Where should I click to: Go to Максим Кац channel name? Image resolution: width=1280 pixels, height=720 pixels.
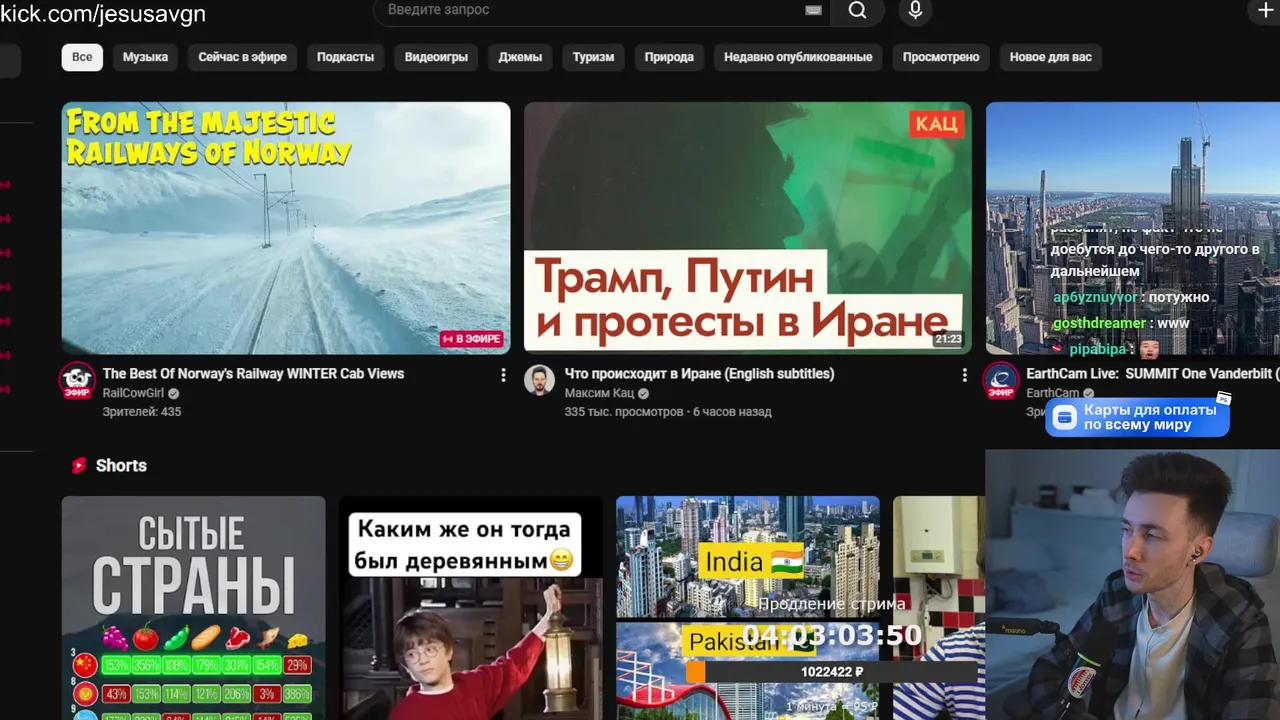(599, 393)
